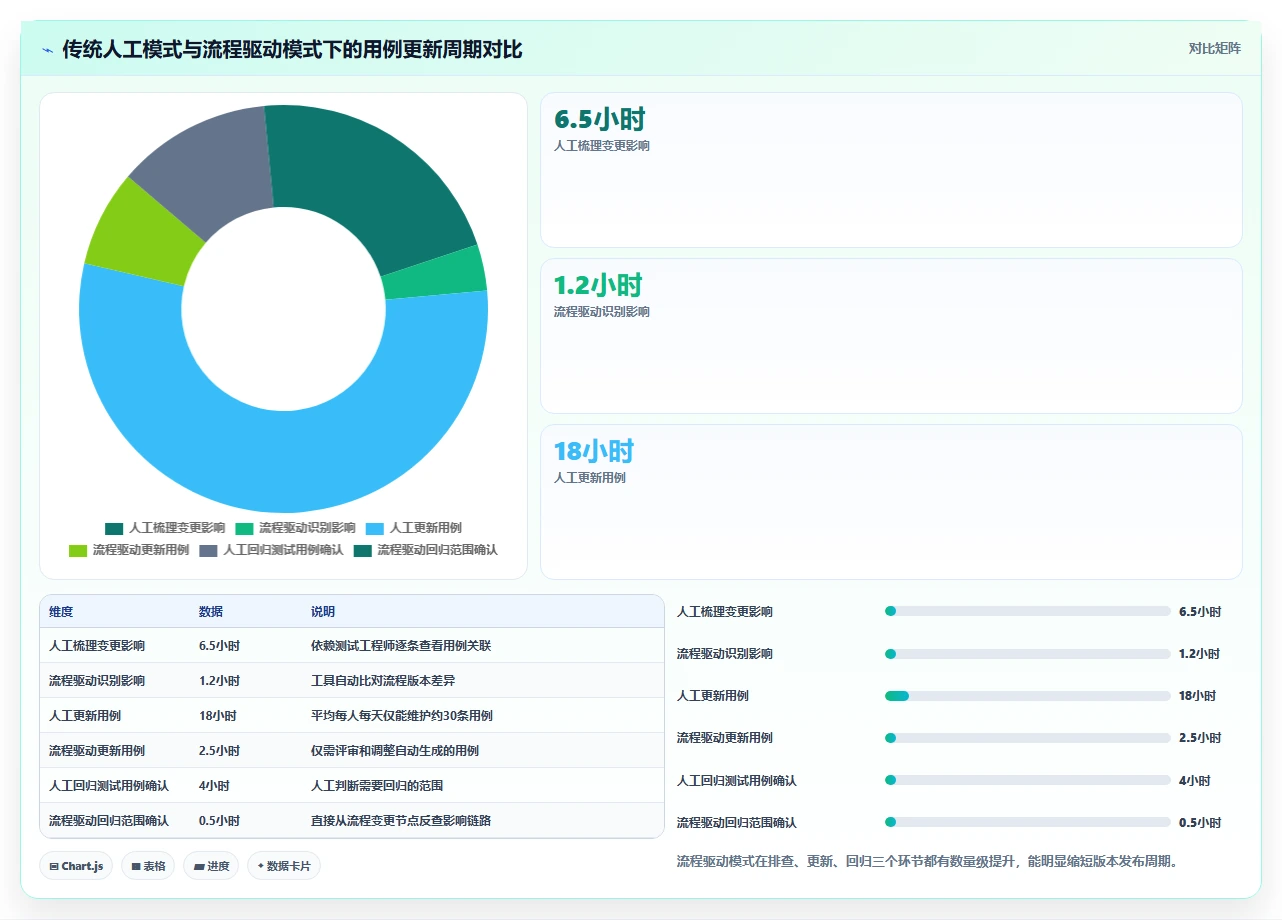Open the 18小时 data card
The image size is (1282, 920).
(891, 502)
